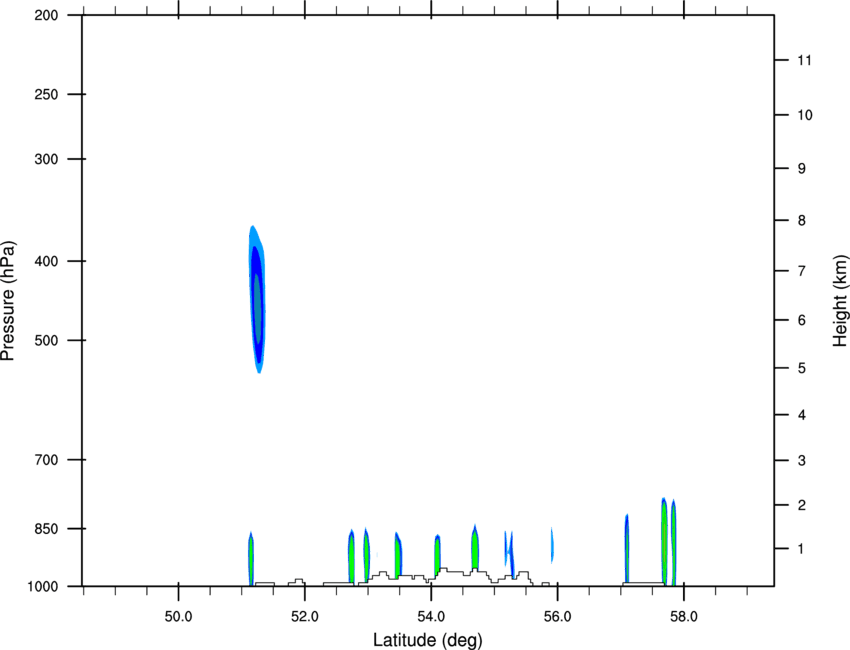Image resolution: width=850 pixels, height=650 pixels.
Task: Click the 'Height (km)' axis label
Action: tap(840, 301)
